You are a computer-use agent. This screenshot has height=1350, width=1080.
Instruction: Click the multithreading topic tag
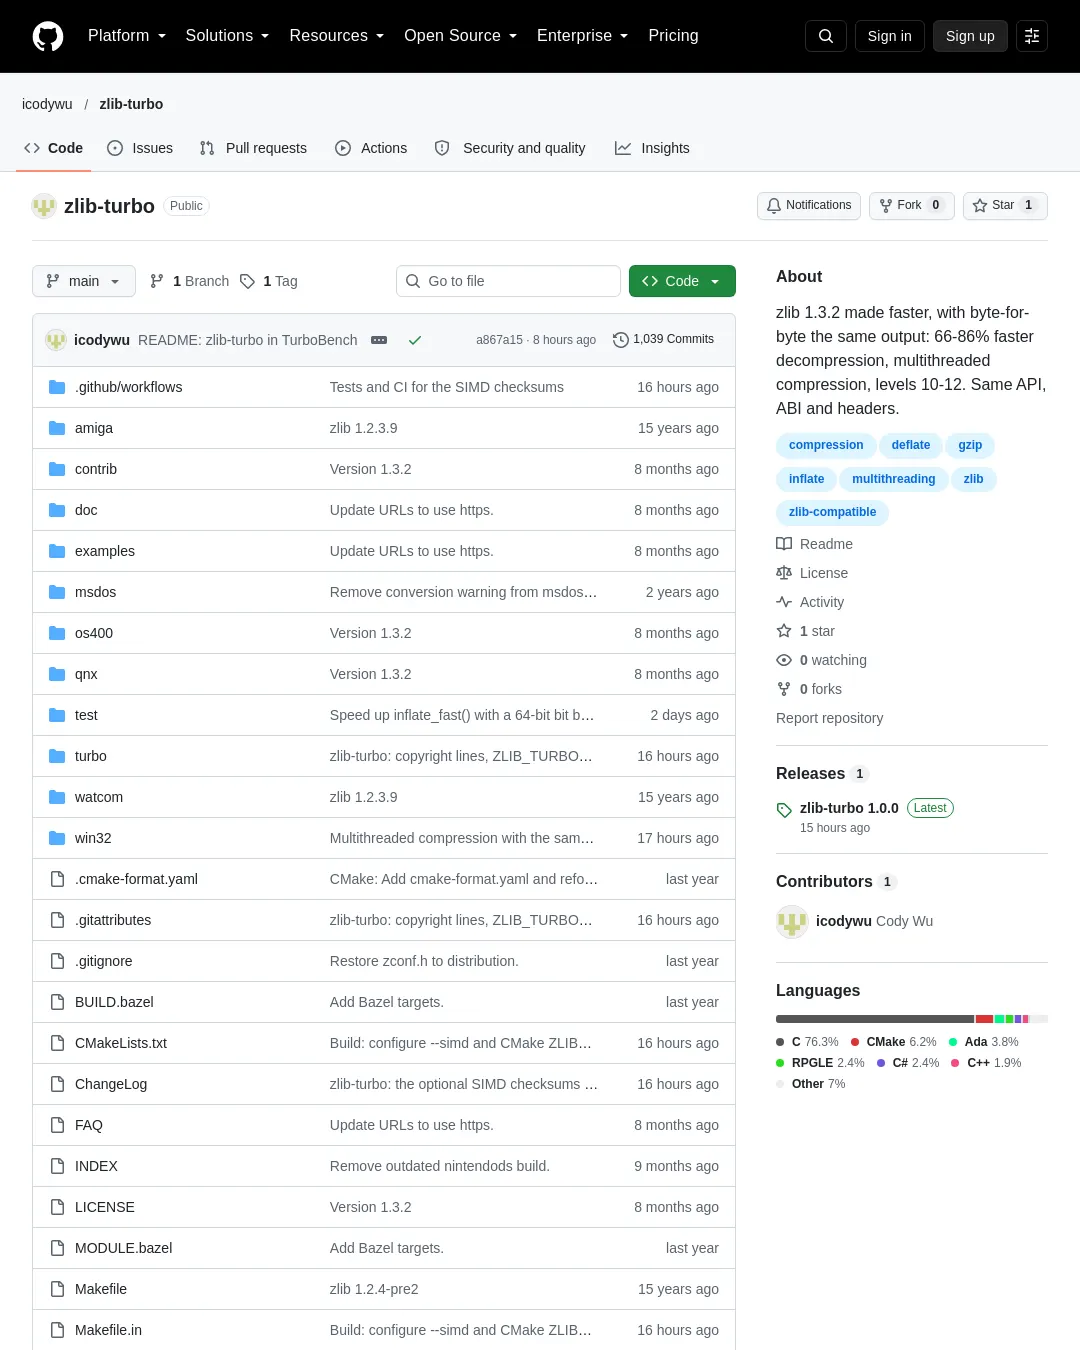893,479
